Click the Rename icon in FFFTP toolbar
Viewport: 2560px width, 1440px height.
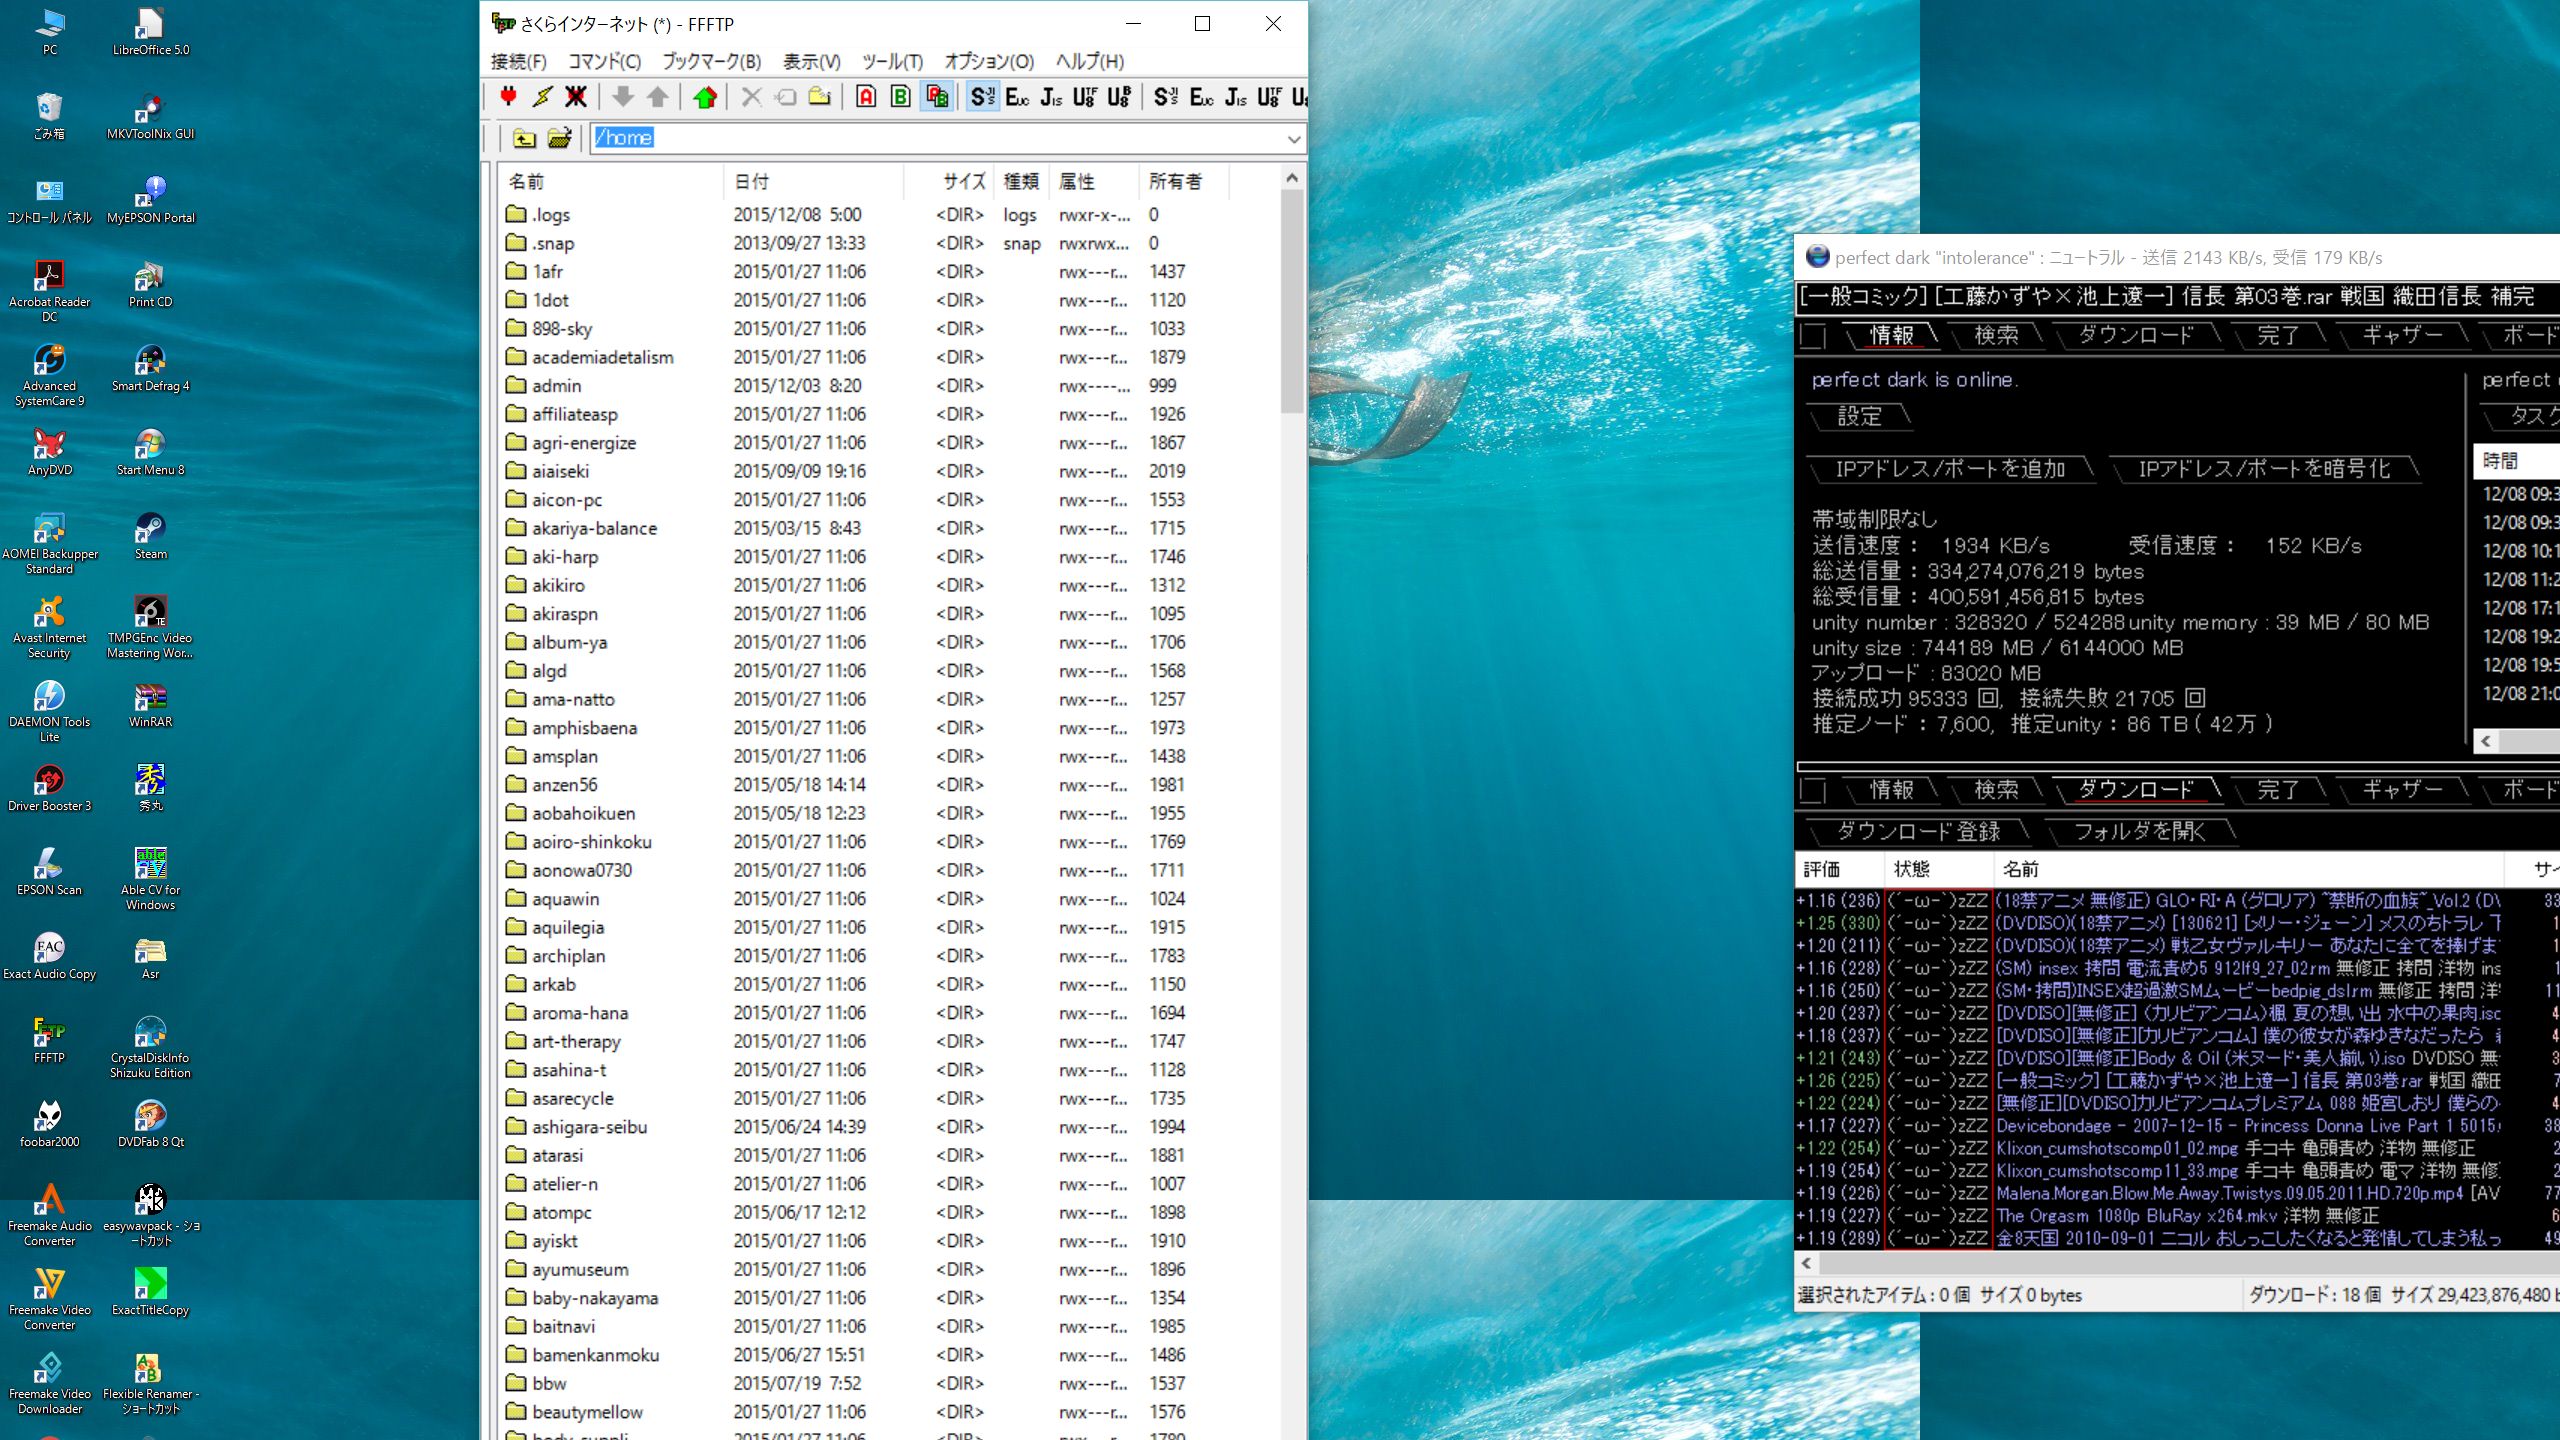click(786, 97)
